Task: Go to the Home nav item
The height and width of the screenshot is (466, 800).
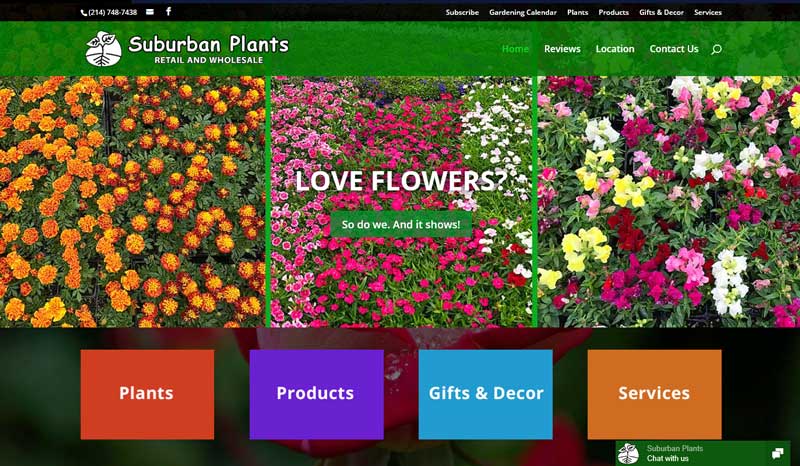Action: point(515,49)
